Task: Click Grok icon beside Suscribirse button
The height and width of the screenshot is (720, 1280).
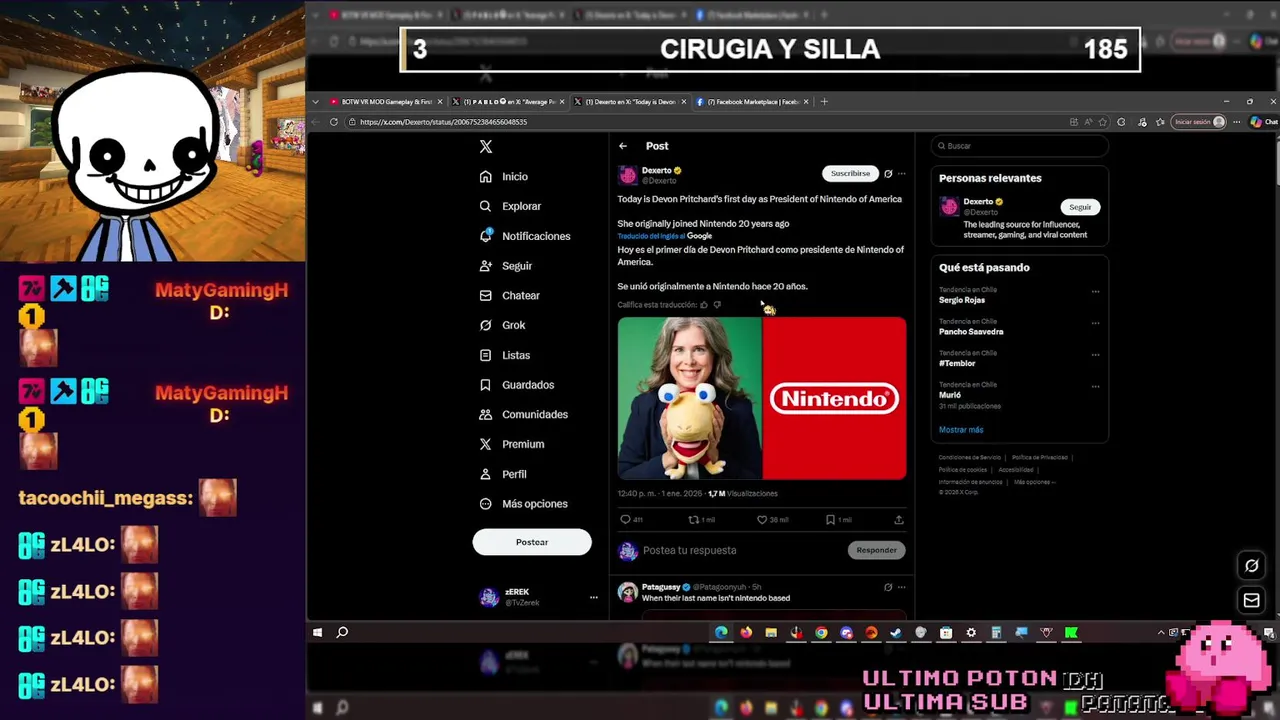Action: 888,173
